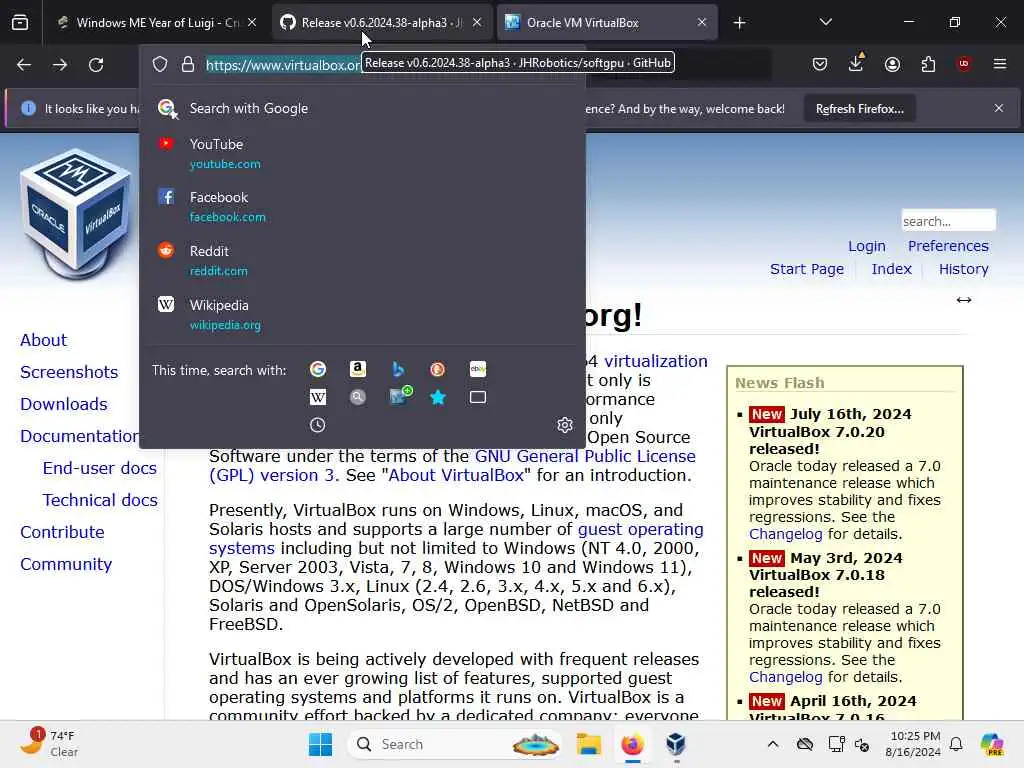Close the Windows ME Year of Luigi tab
This screenshot has height=768, width=1024.
pos(252,22)
